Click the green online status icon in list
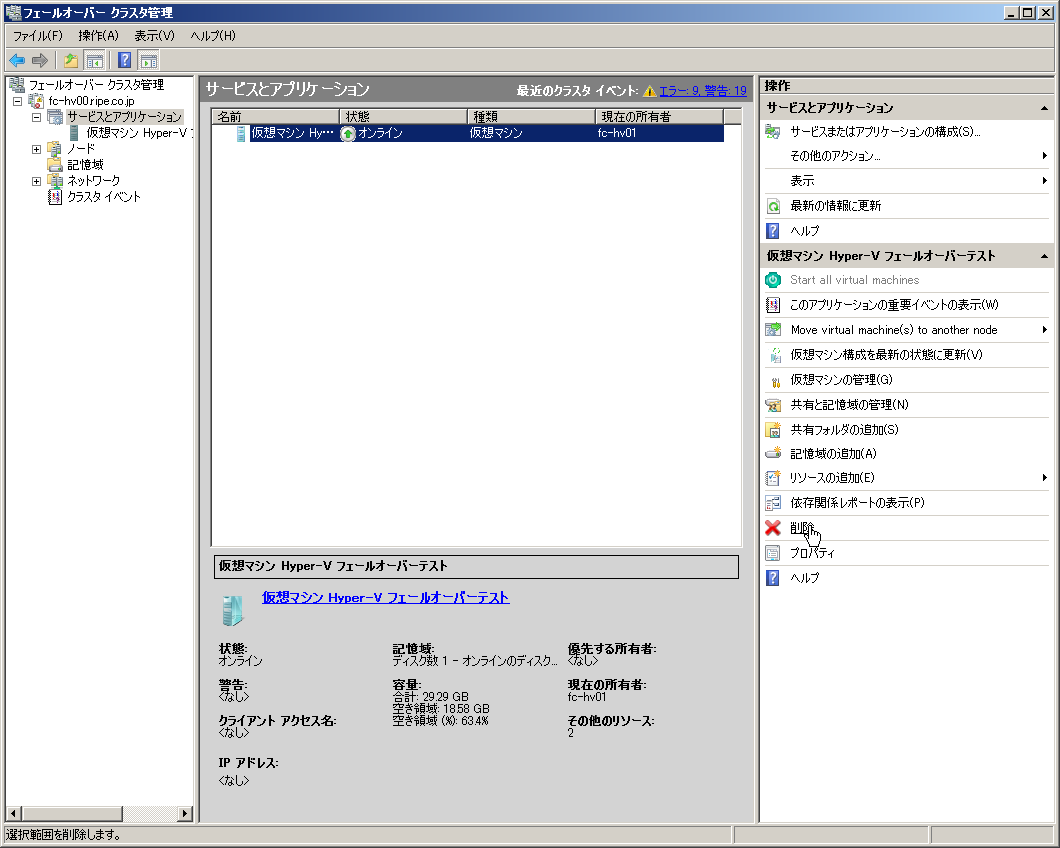This screenshot has width=1060, height=848. coord(347,134)
